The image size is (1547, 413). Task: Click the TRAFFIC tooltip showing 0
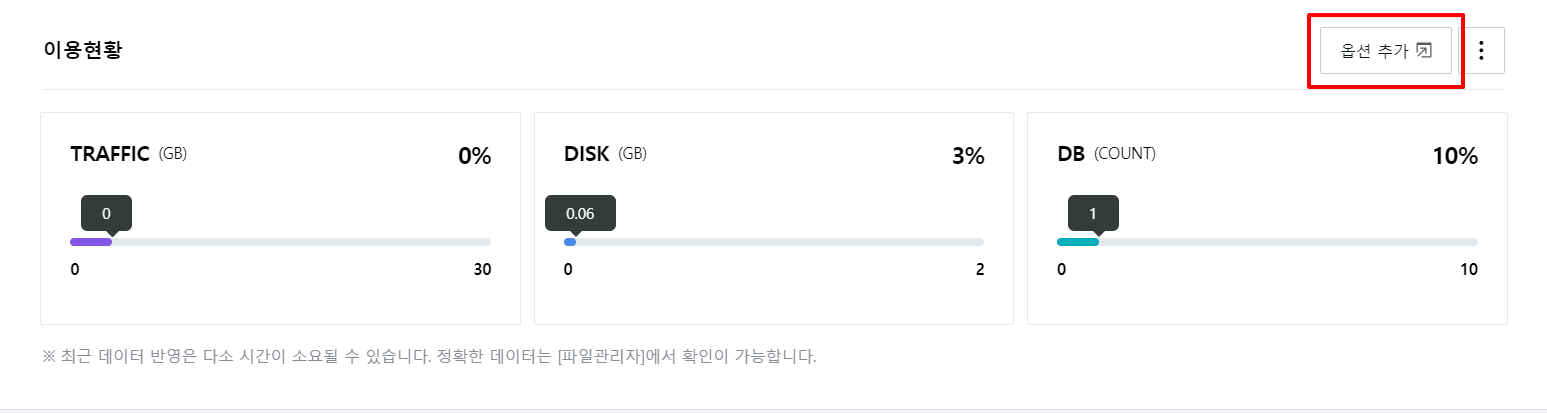click(106, 214)
